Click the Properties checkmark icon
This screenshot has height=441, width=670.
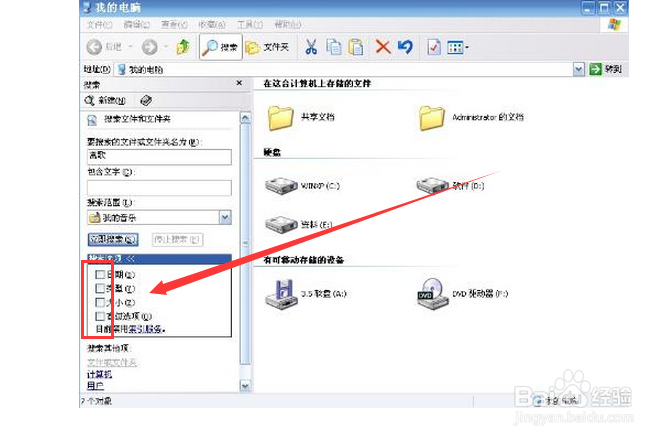434,47
